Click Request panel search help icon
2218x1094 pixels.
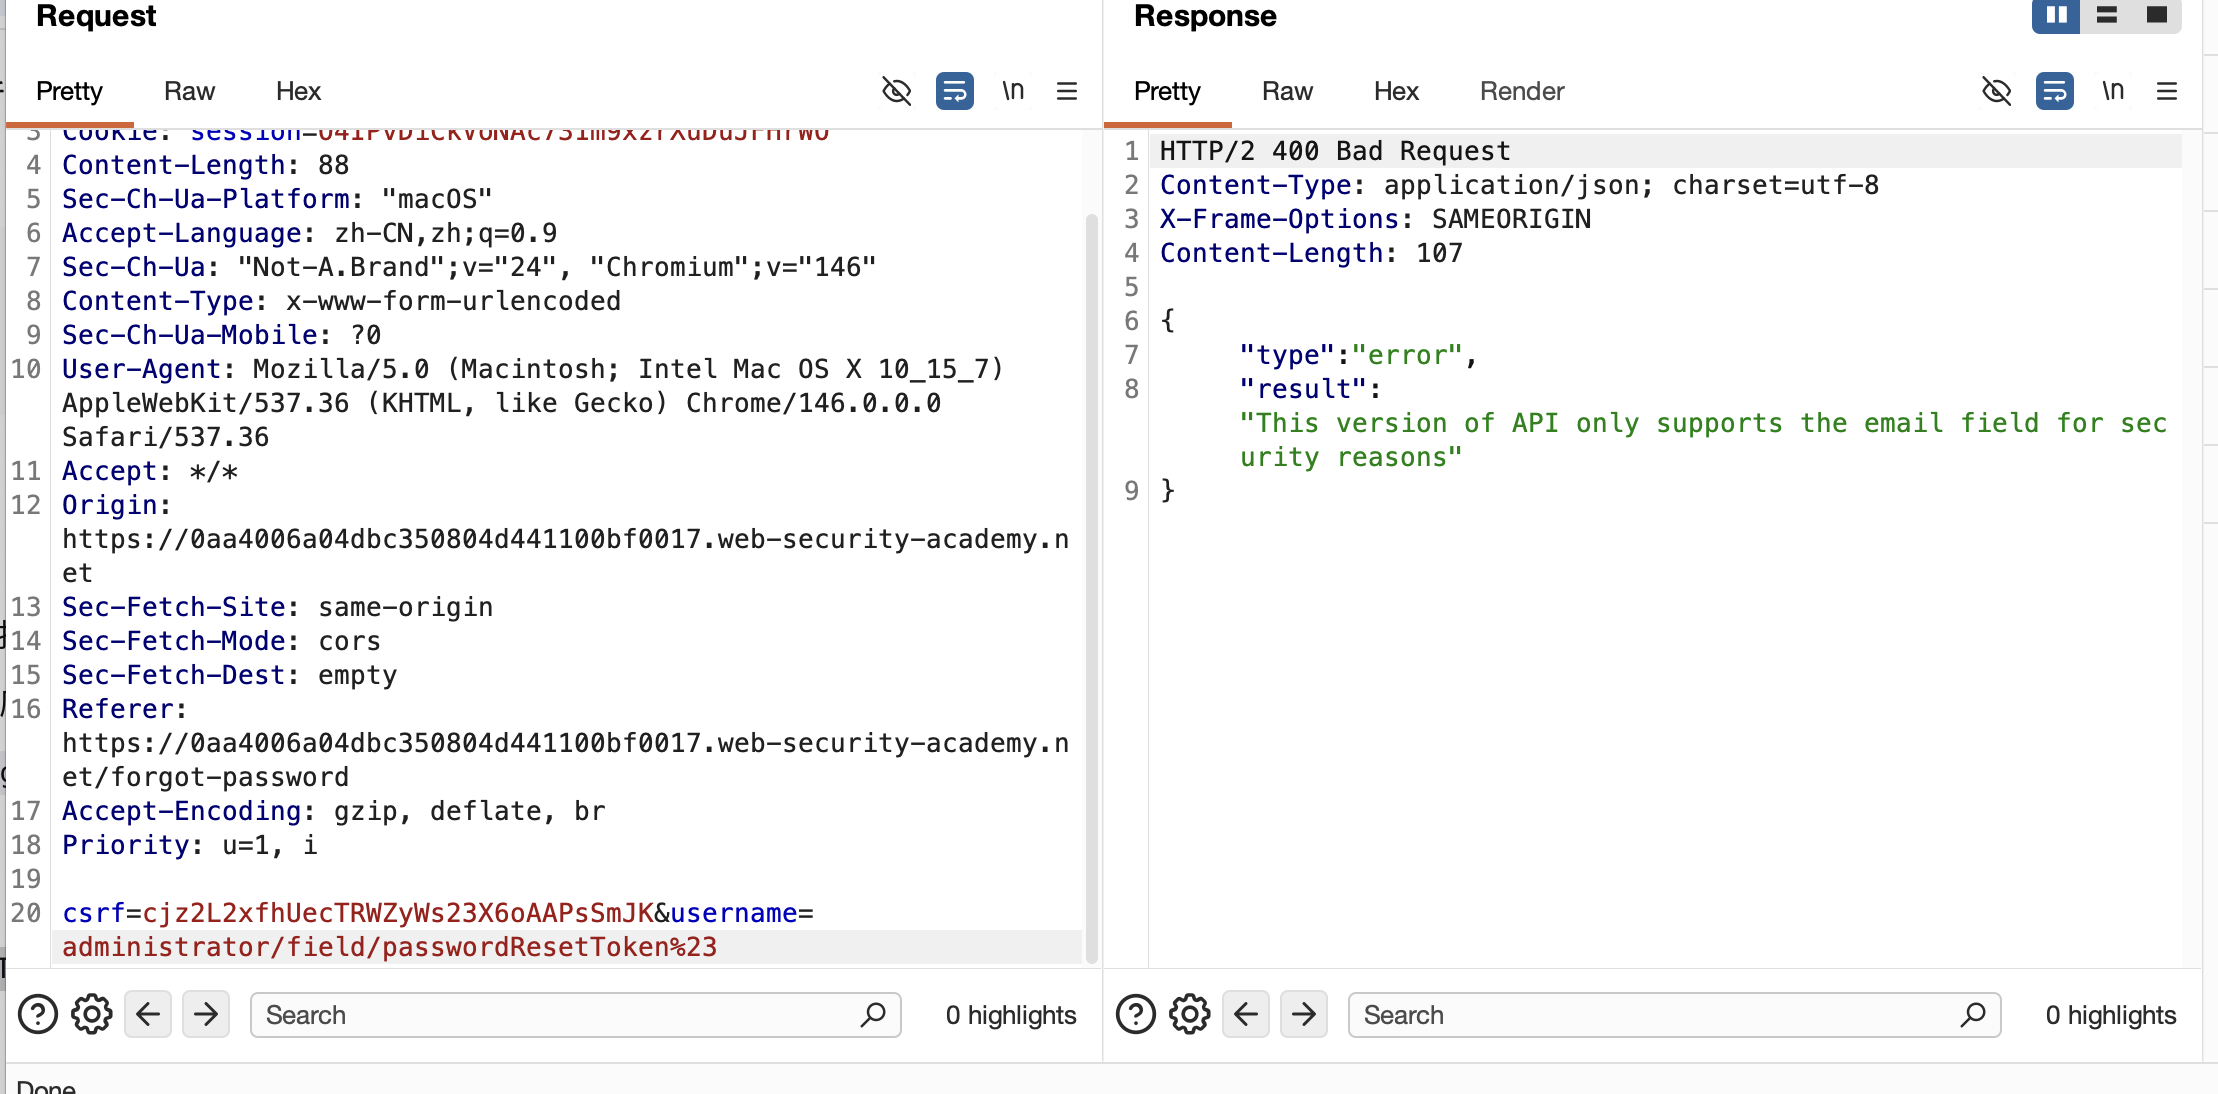pyautogui.click(x=38, y=1015)
